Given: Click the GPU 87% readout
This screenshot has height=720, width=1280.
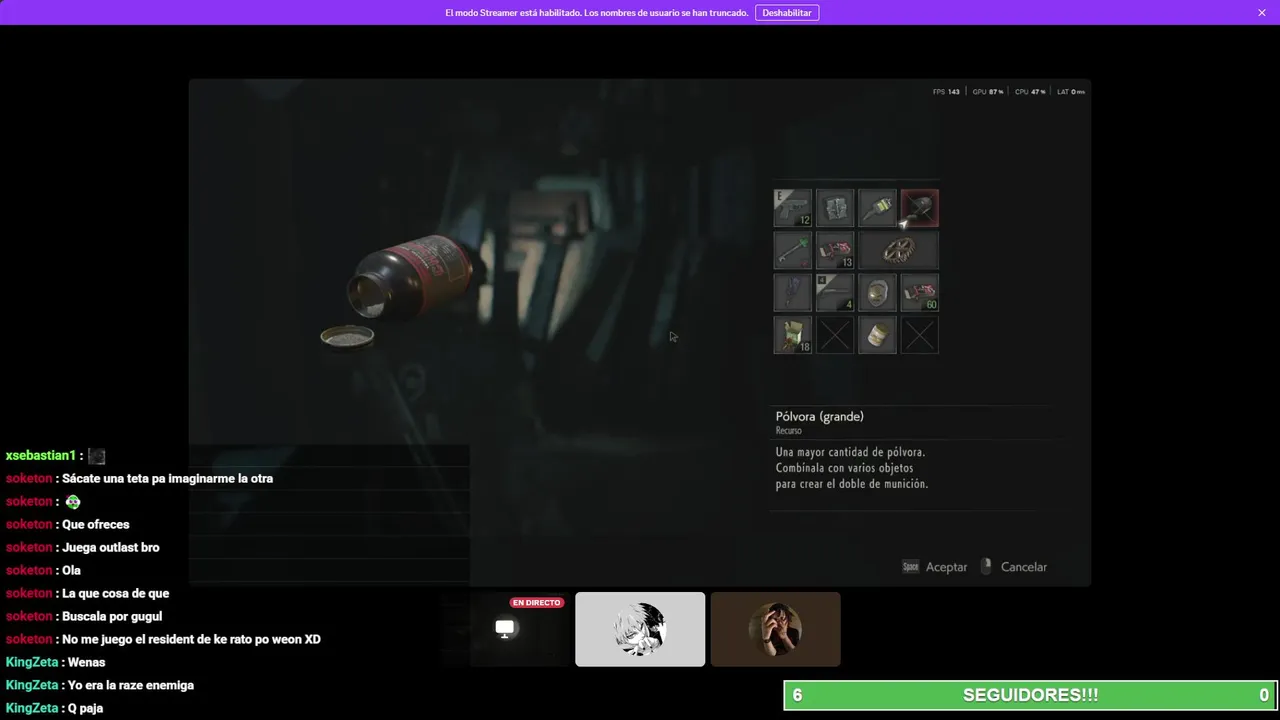Looking at the screenshot, I should 987,92.
